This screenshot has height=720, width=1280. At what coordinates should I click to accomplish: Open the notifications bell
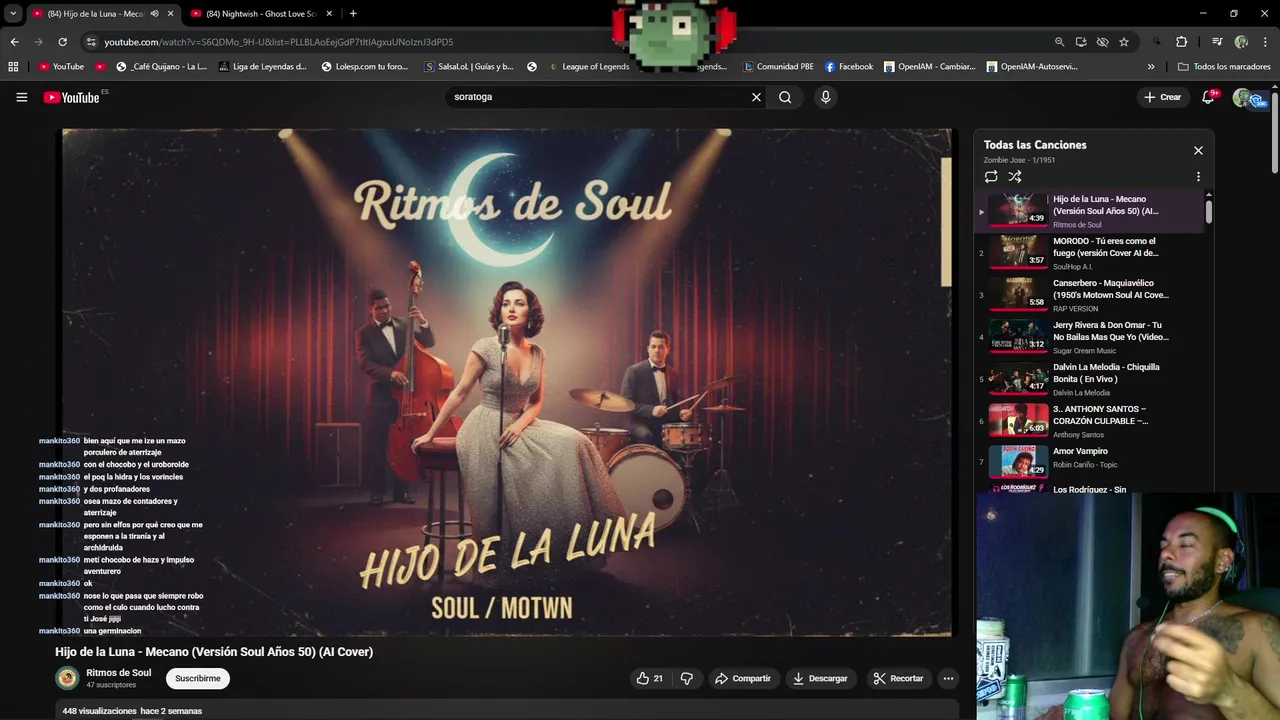pyautogui.click(x=1208, y=97)
